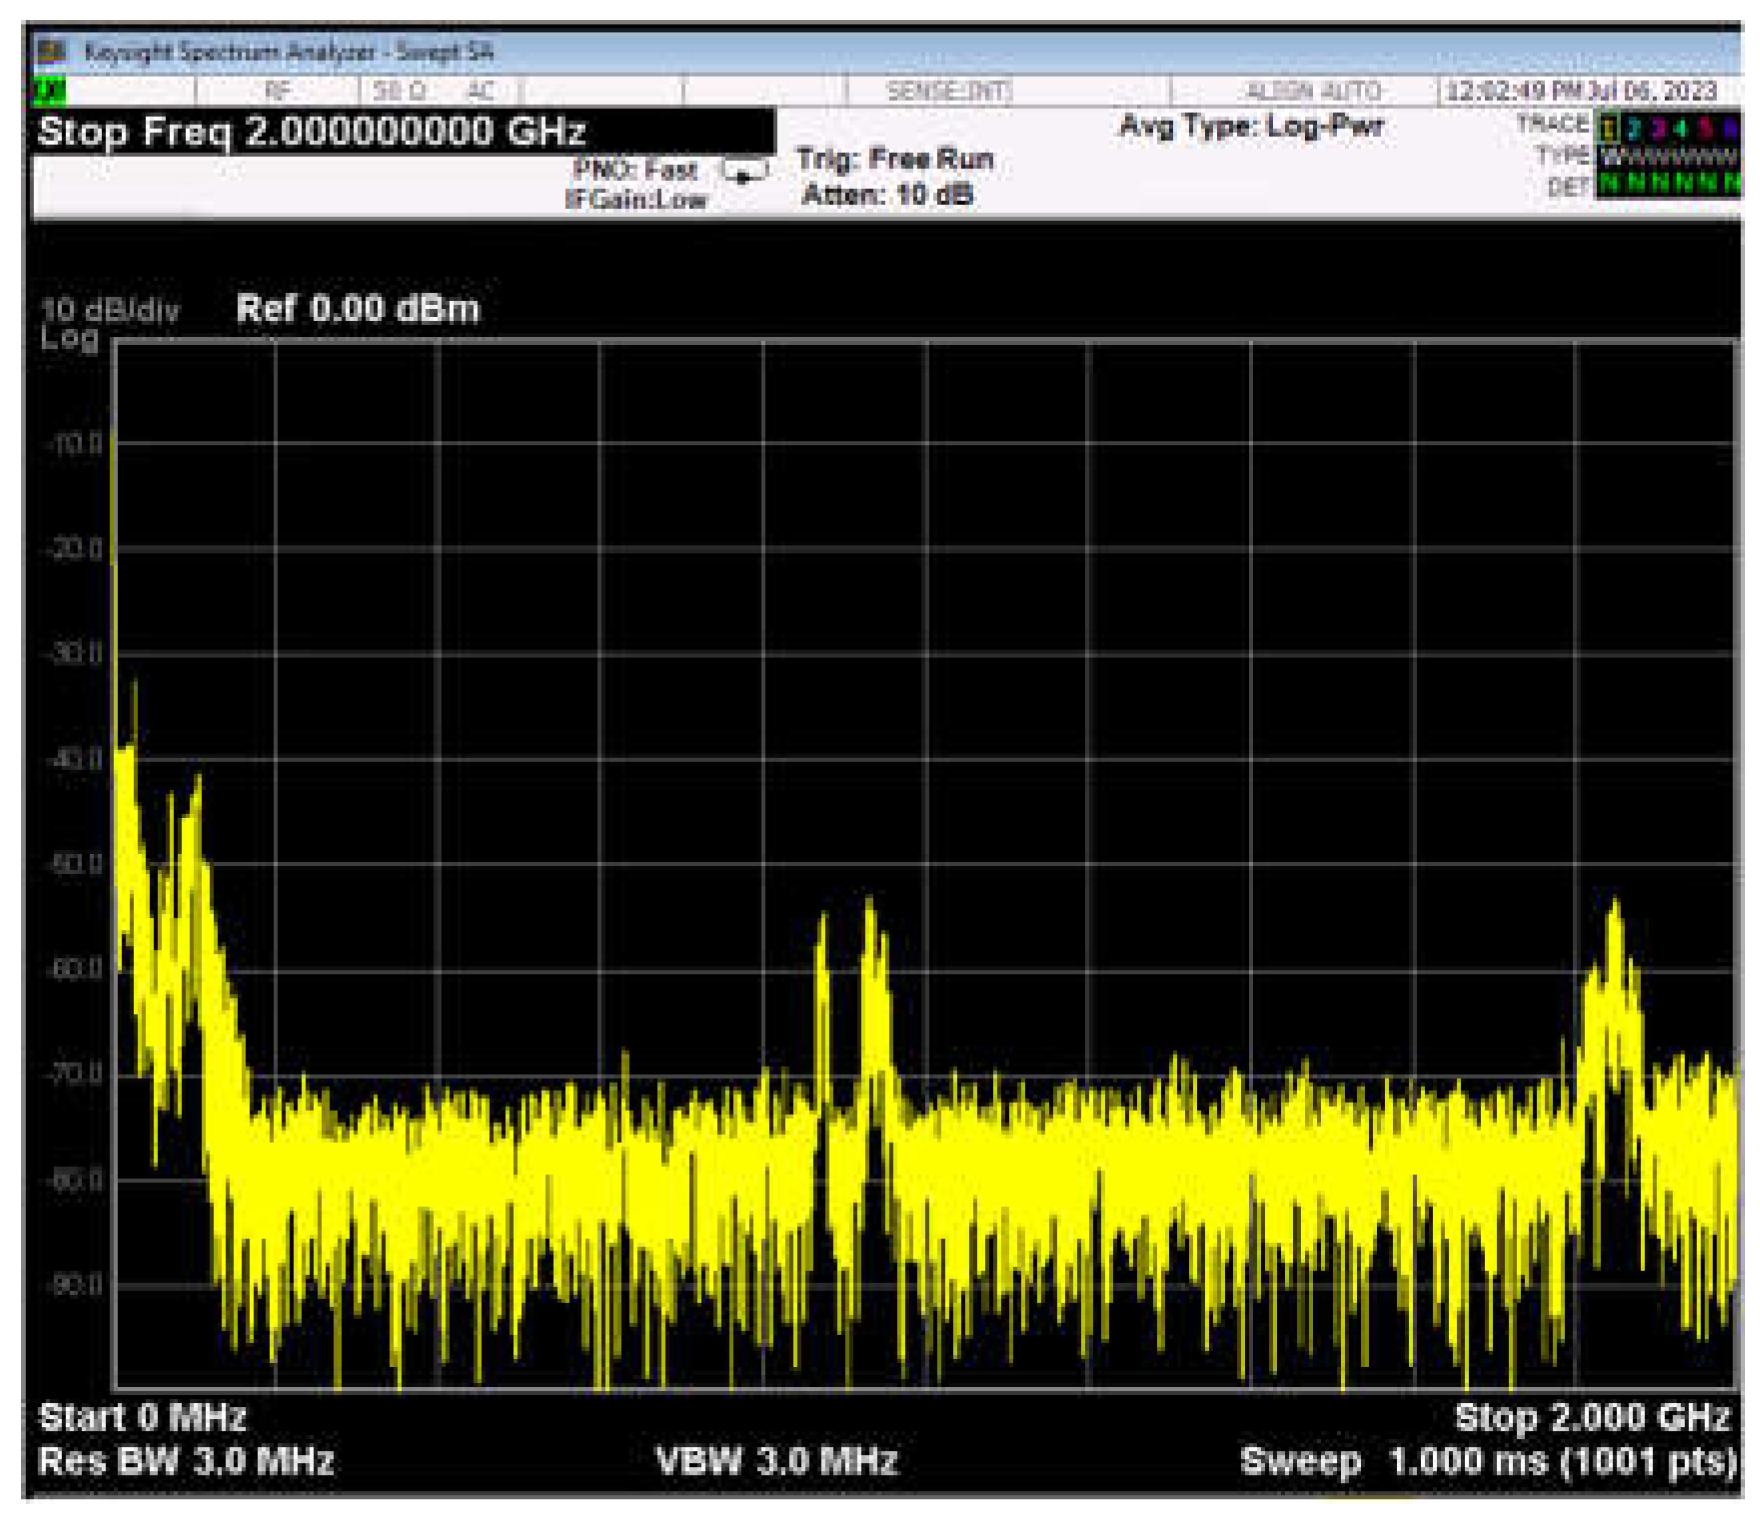The image size is (1760, 1520).
Task: Select trace 2 cyan indicator
Action: click(x=1633, y=127)
